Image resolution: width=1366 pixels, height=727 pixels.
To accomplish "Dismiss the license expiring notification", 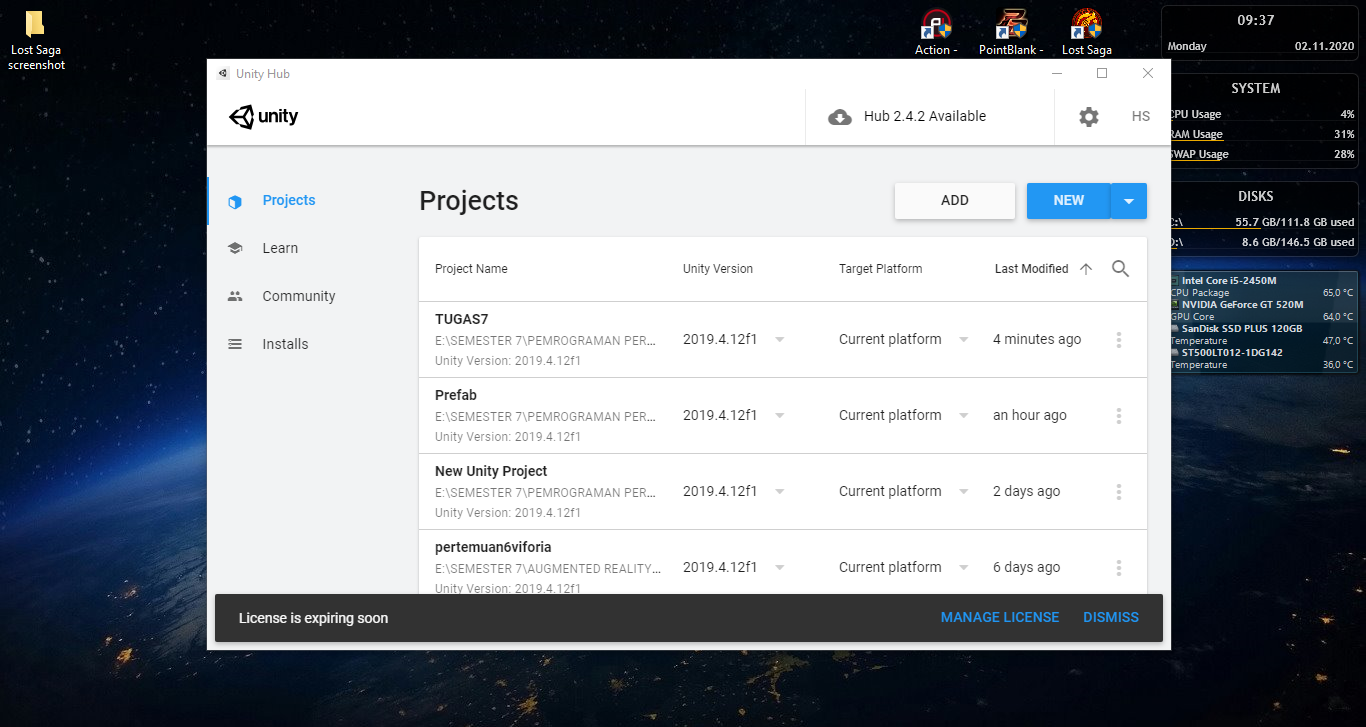I will [x=1111, y=618].
